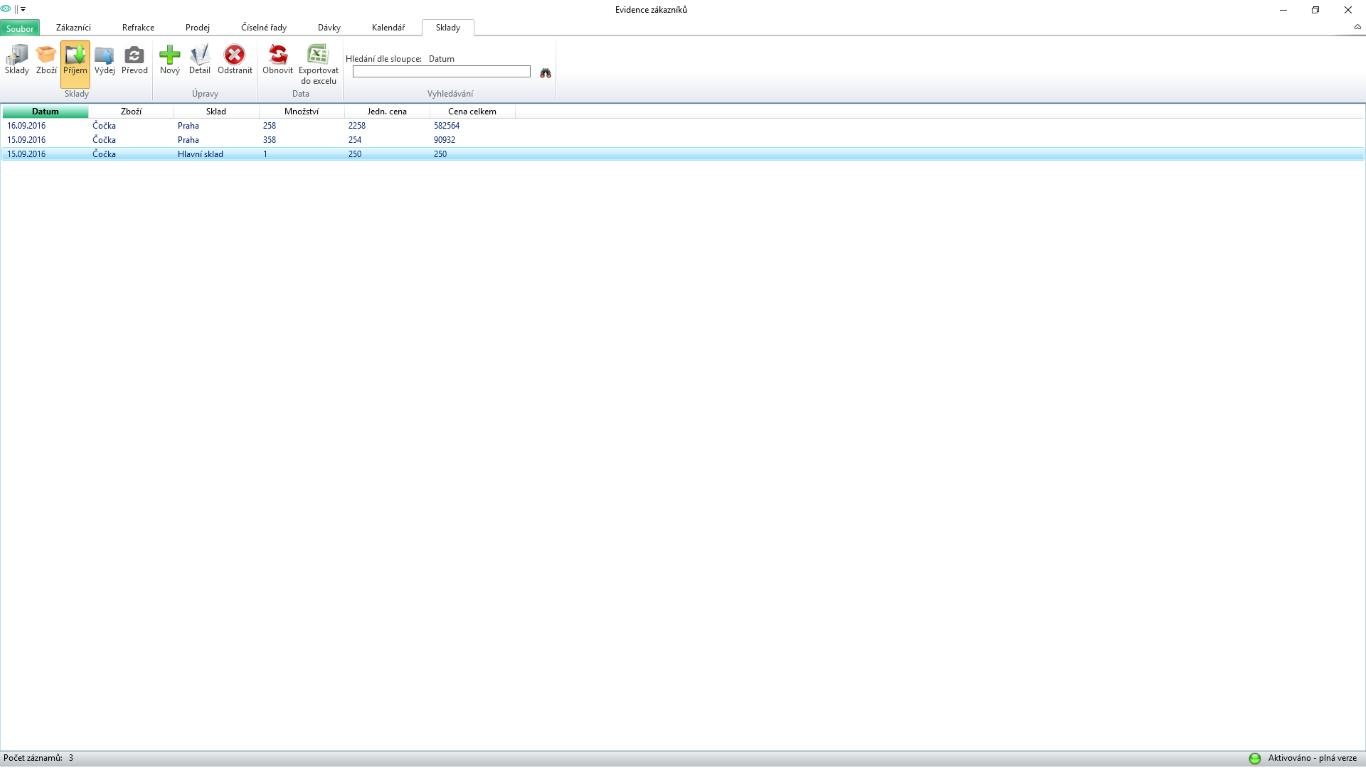Screen dimensions: 1366x768
Task: Sort by the Jedn. cena column header
Action: [387, 111]
